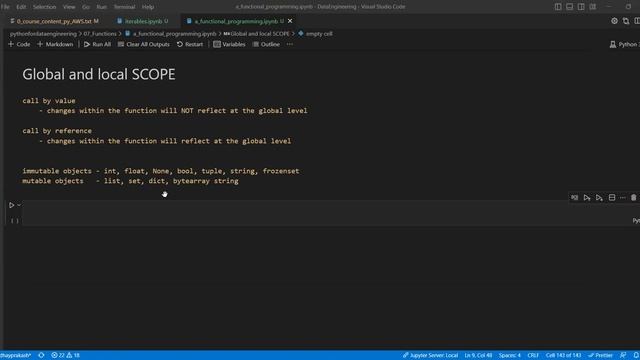
Task: Show the notebook Outline
Action: tap(266, 44)
